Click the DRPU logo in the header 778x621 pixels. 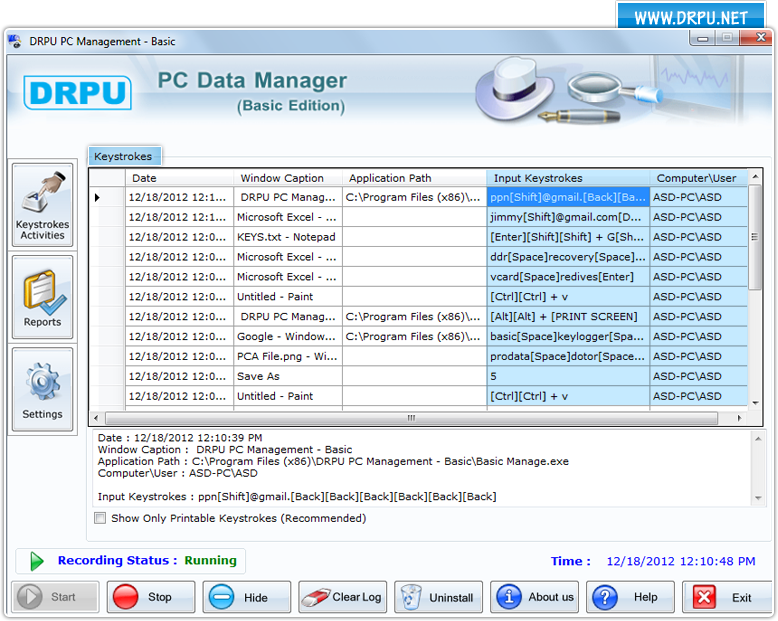coord(77,93)
